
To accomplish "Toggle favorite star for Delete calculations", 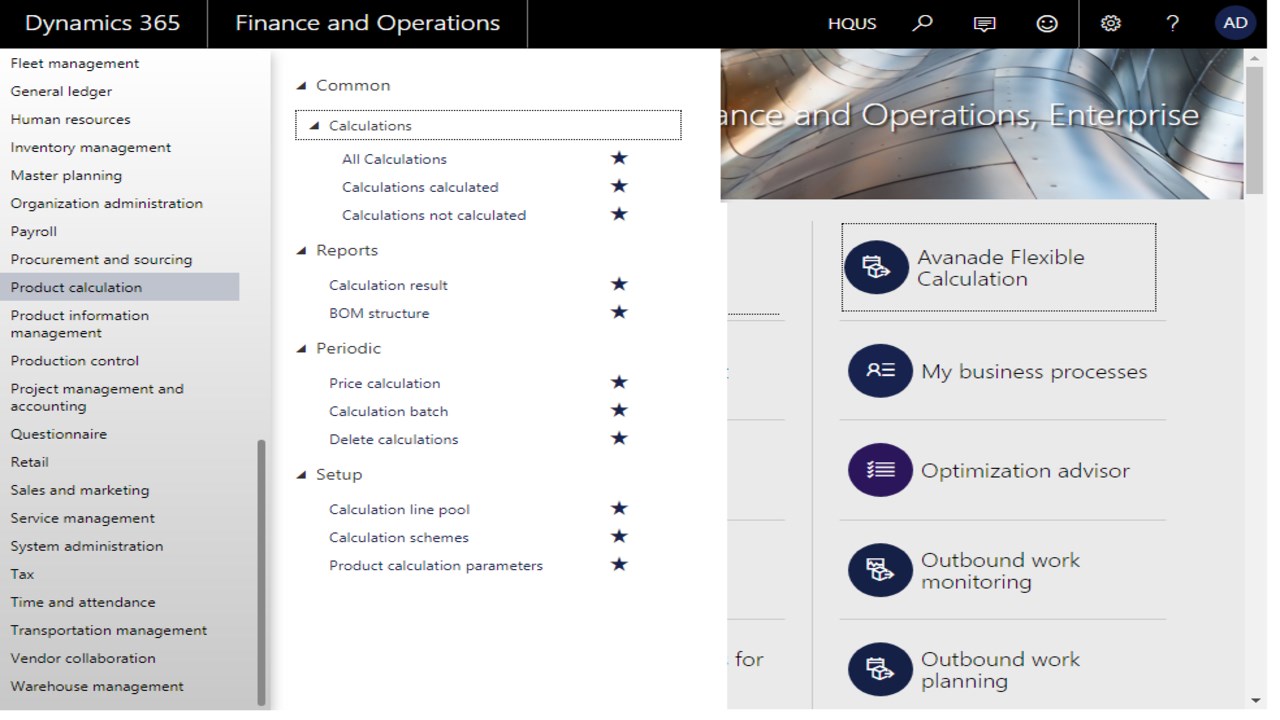I will pos(619,438).
